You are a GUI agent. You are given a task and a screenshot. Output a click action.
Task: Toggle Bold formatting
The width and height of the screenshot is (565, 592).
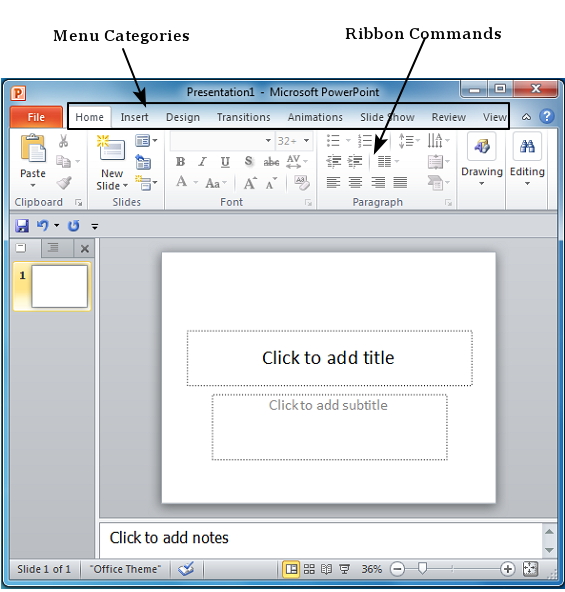[180, 162]
